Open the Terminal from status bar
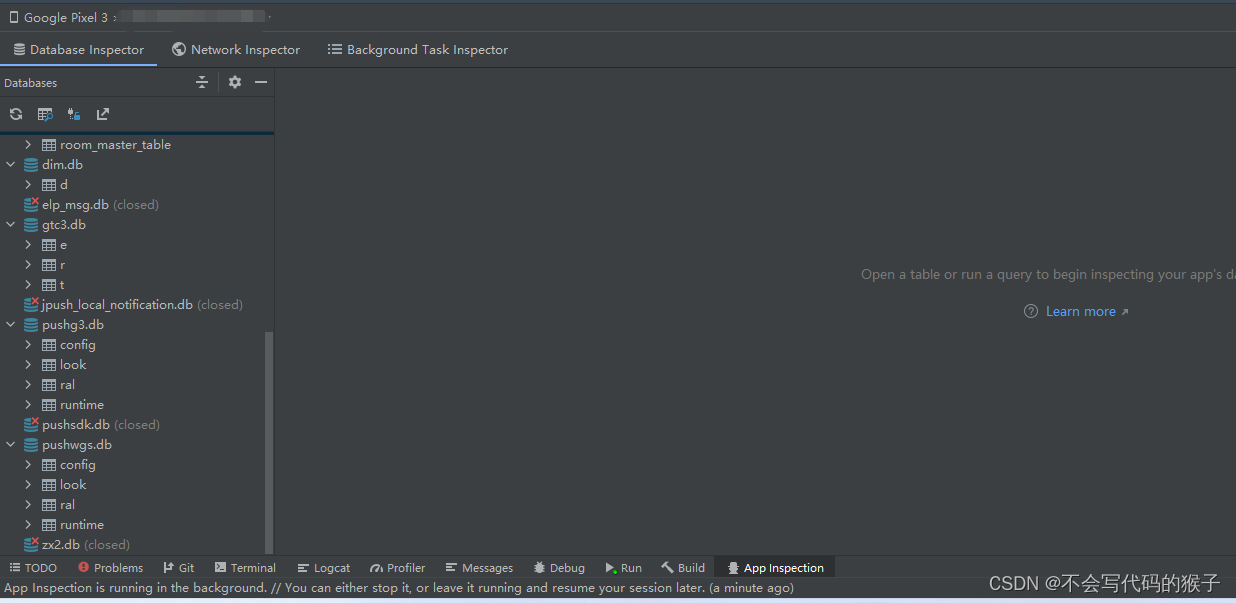This screenshot has width=1236, height=603. point(244,567)
